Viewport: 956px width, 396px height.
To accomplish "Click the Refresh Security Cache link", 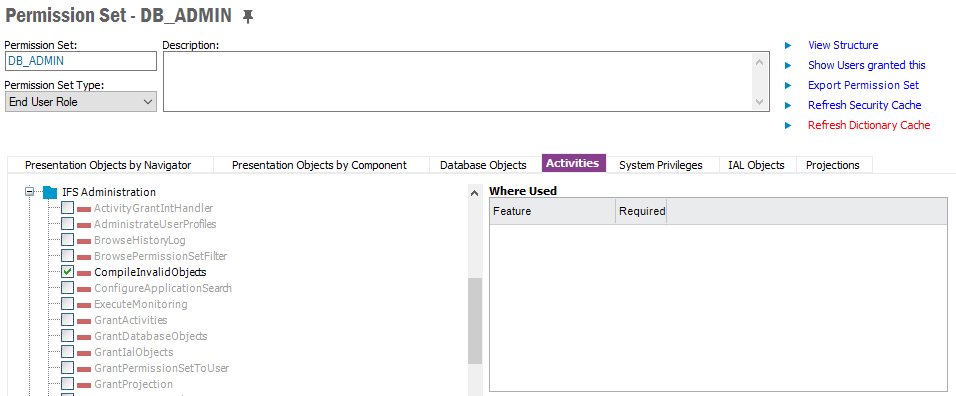I will tap(865, 105).
